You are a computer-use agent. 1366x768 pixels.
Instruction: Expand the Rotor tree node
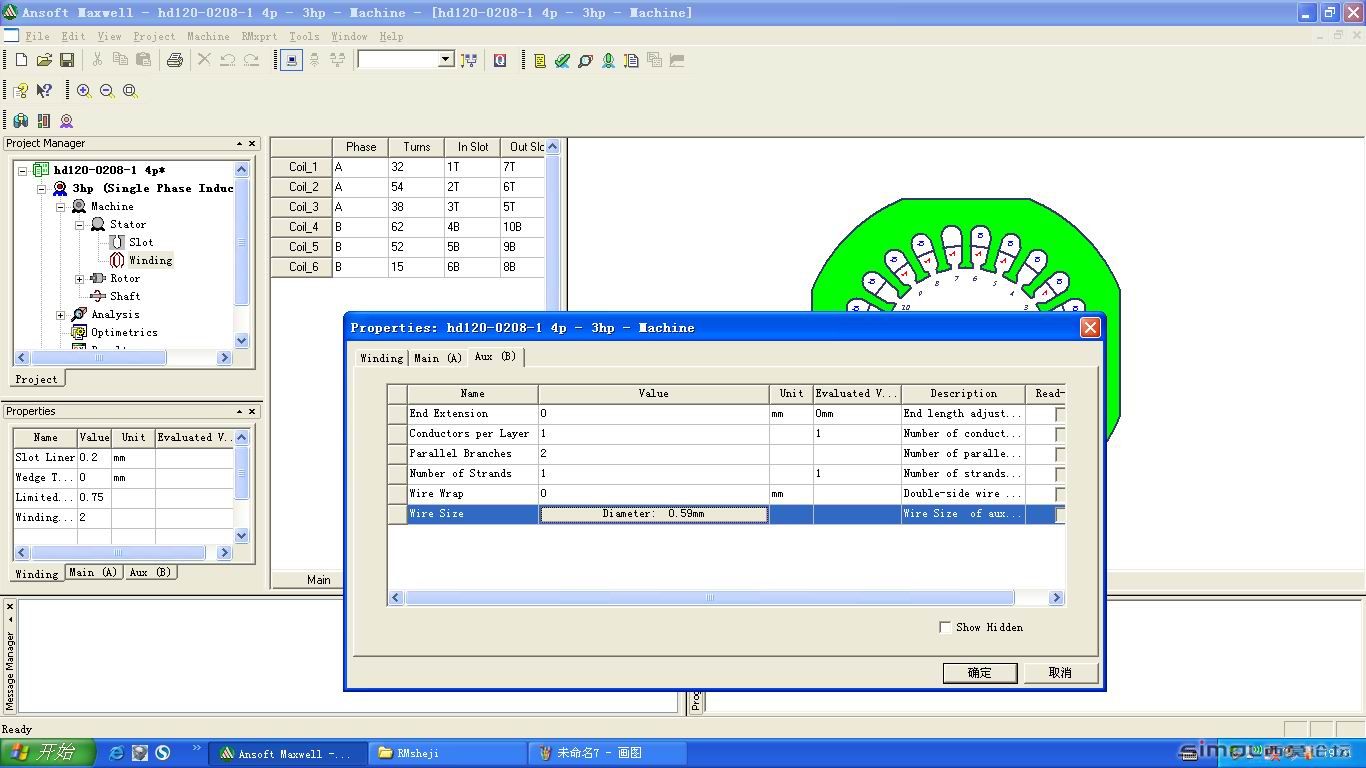tap(80, 278)
